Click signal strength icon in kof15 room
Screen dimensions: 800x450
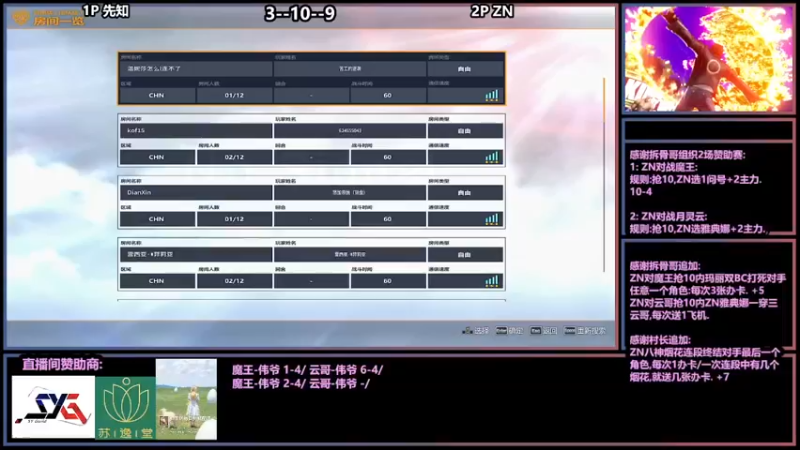[x=491, y=157]
